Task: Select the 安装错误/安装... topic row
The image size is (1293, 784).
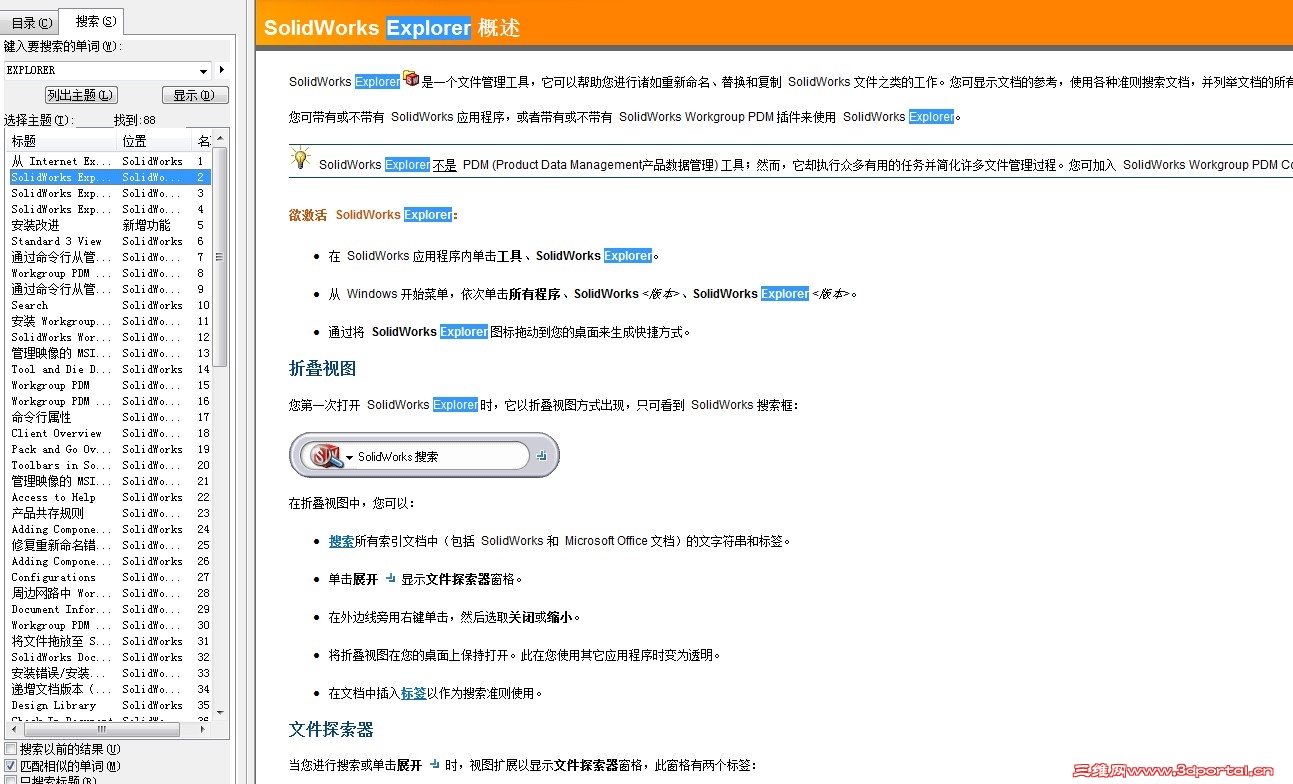Action: tap(110, 673)
